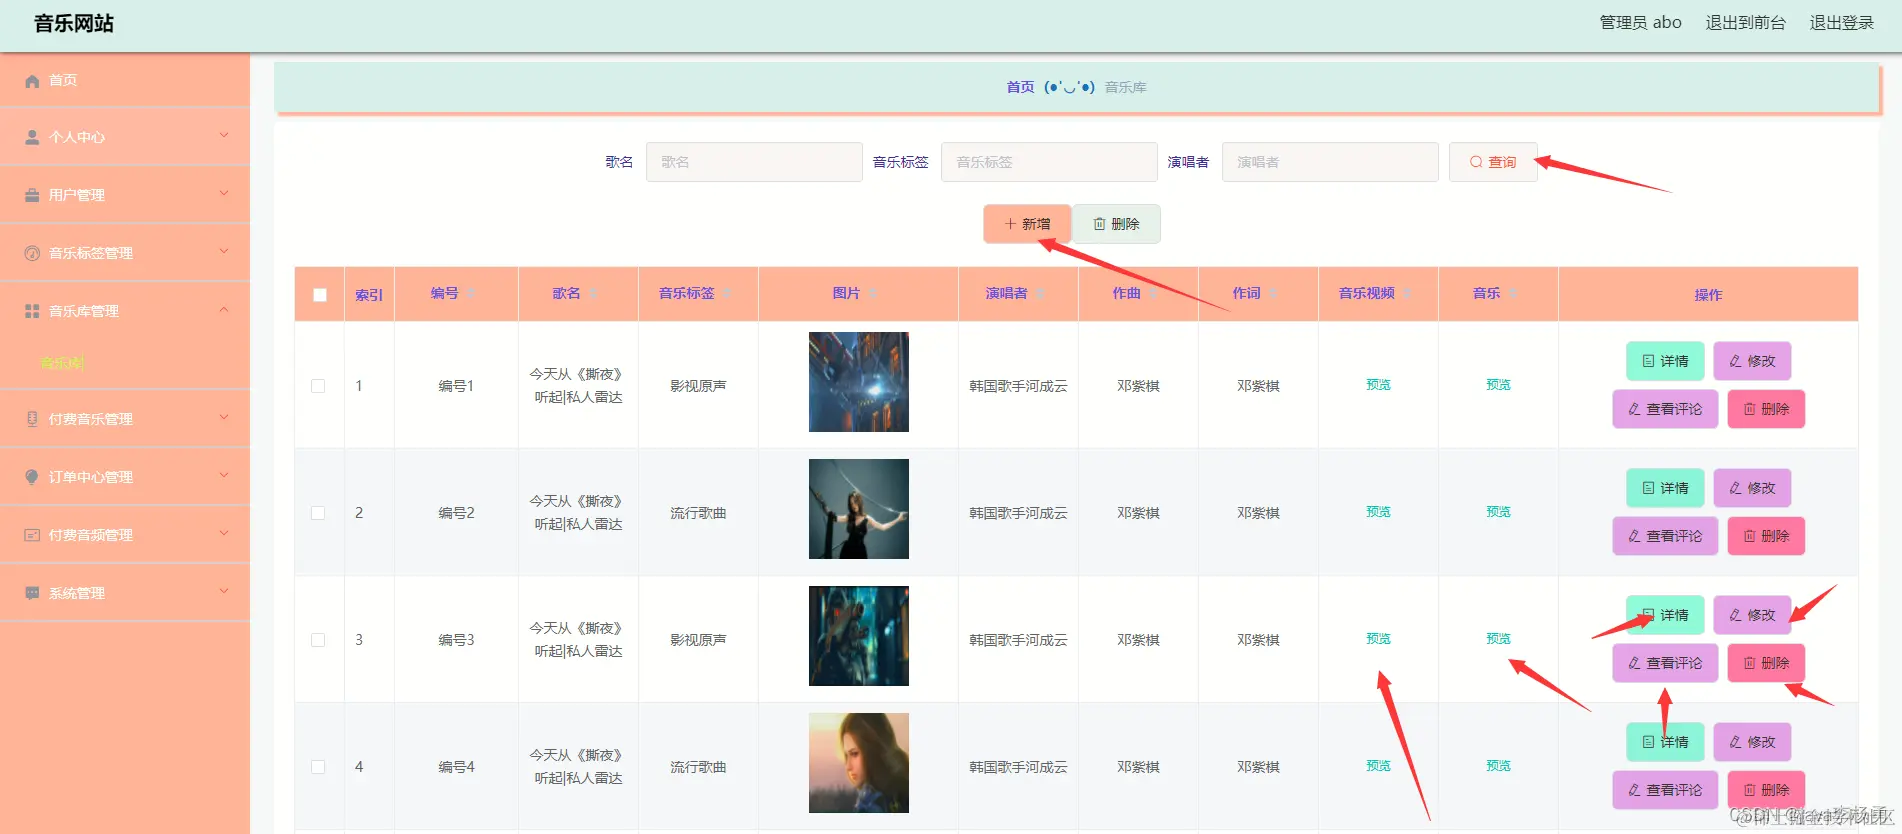The width and height of the screenshot is (1902, 834).
Task: Click the 删除 button next to 新增
Action: click(x=1116, y=224)
